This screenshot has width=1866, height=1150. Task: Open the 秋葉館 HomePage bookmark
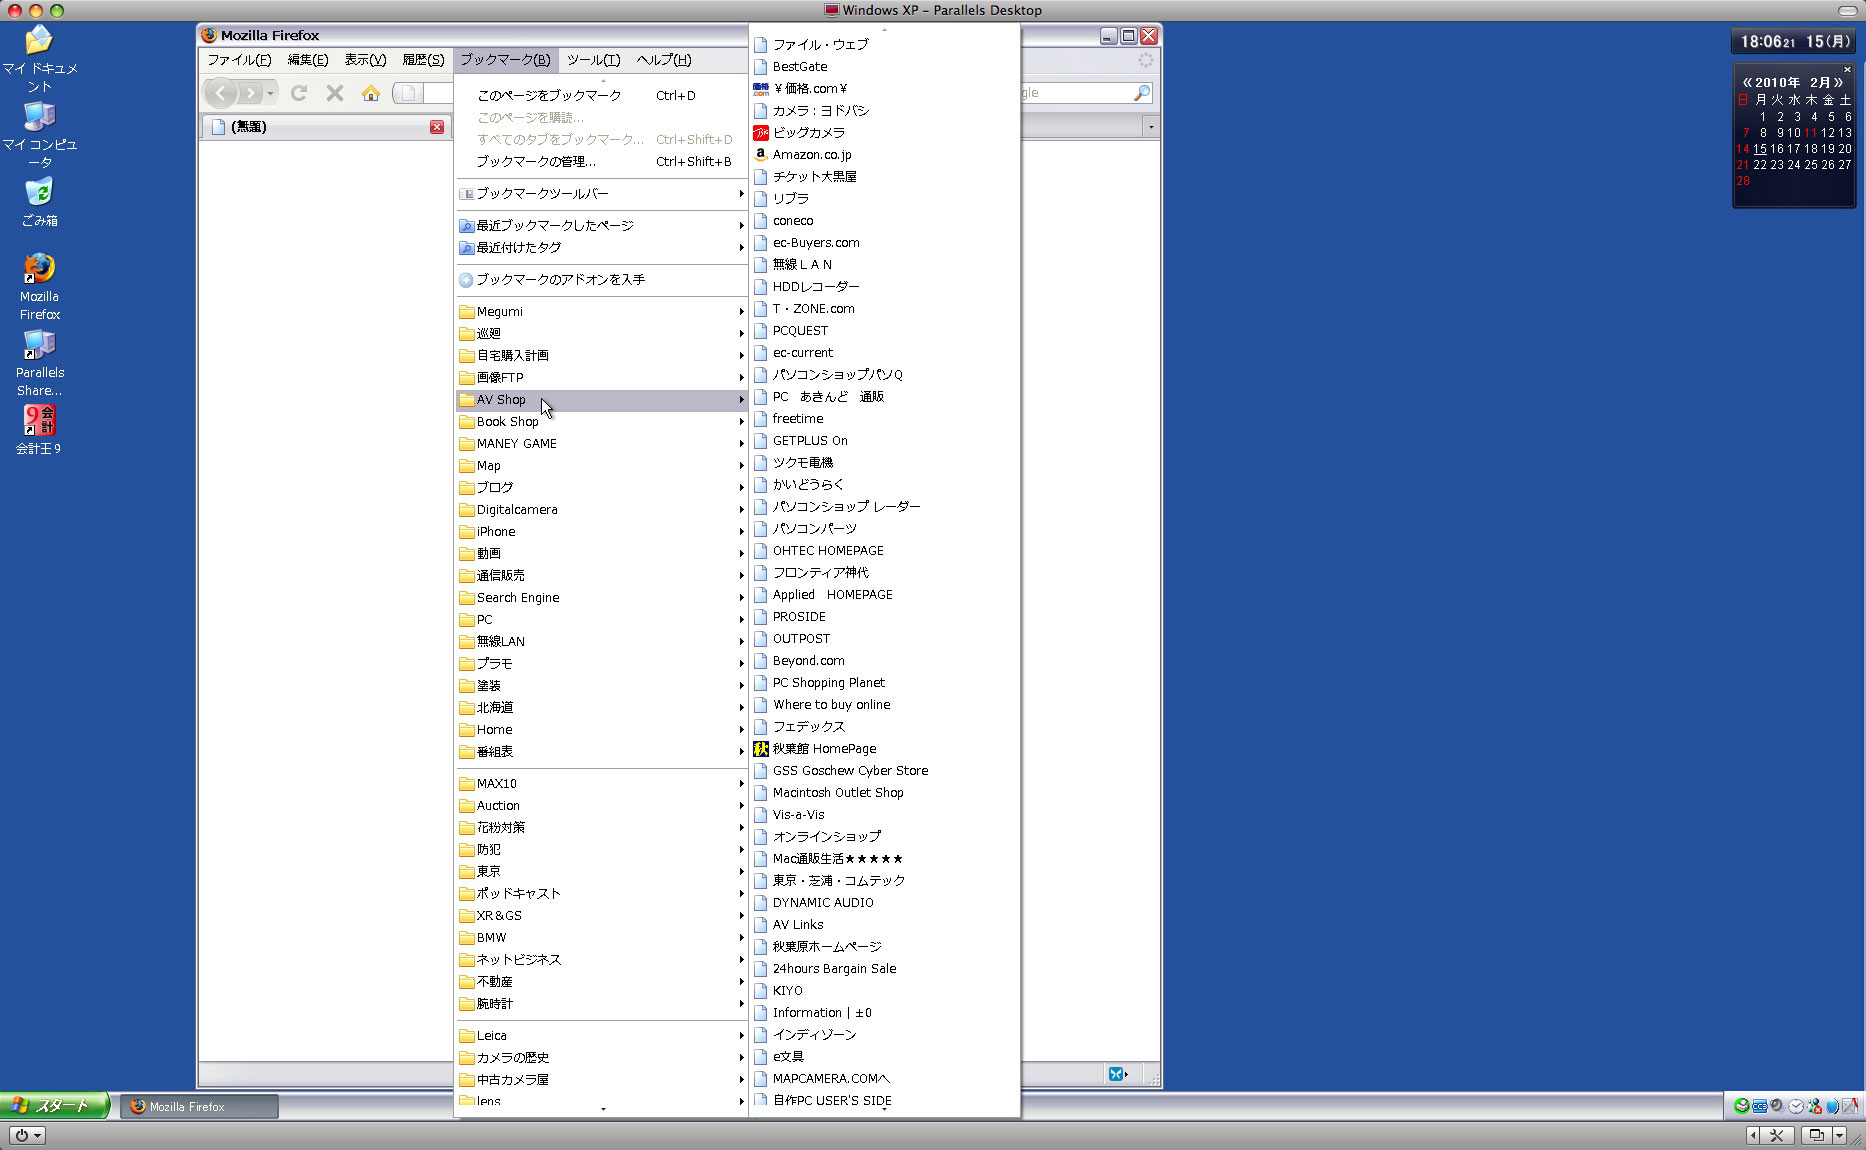point(884,748)
